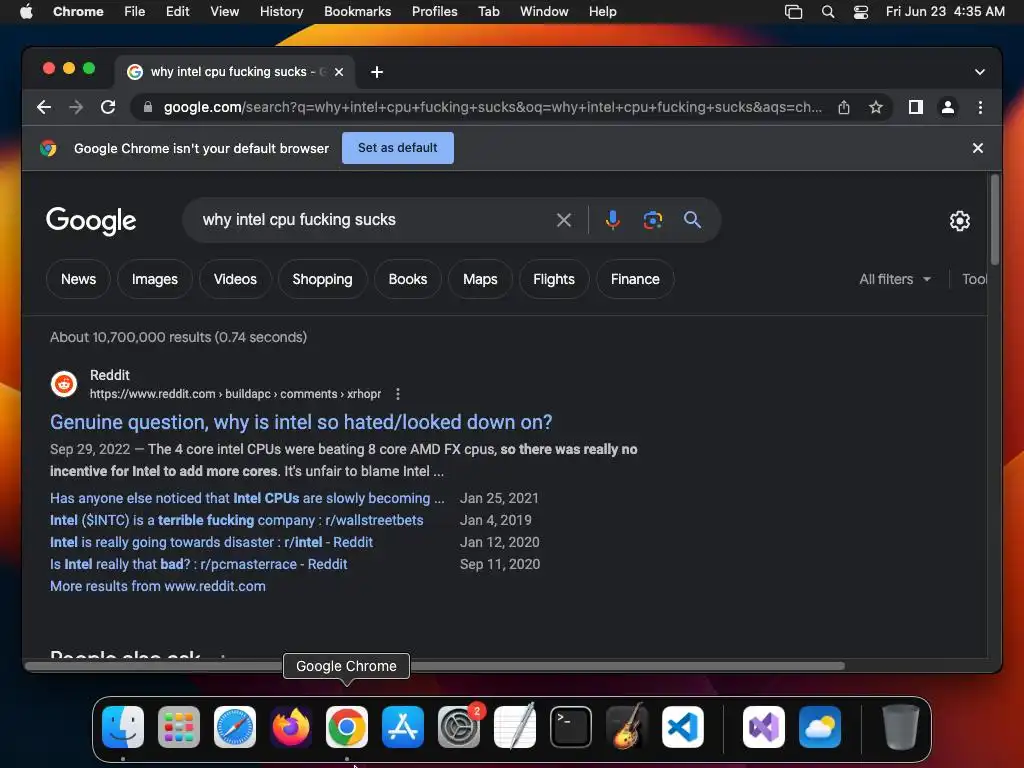Close the current browser tab
This screenshot has width=1024, height=768.
point(339,72)
